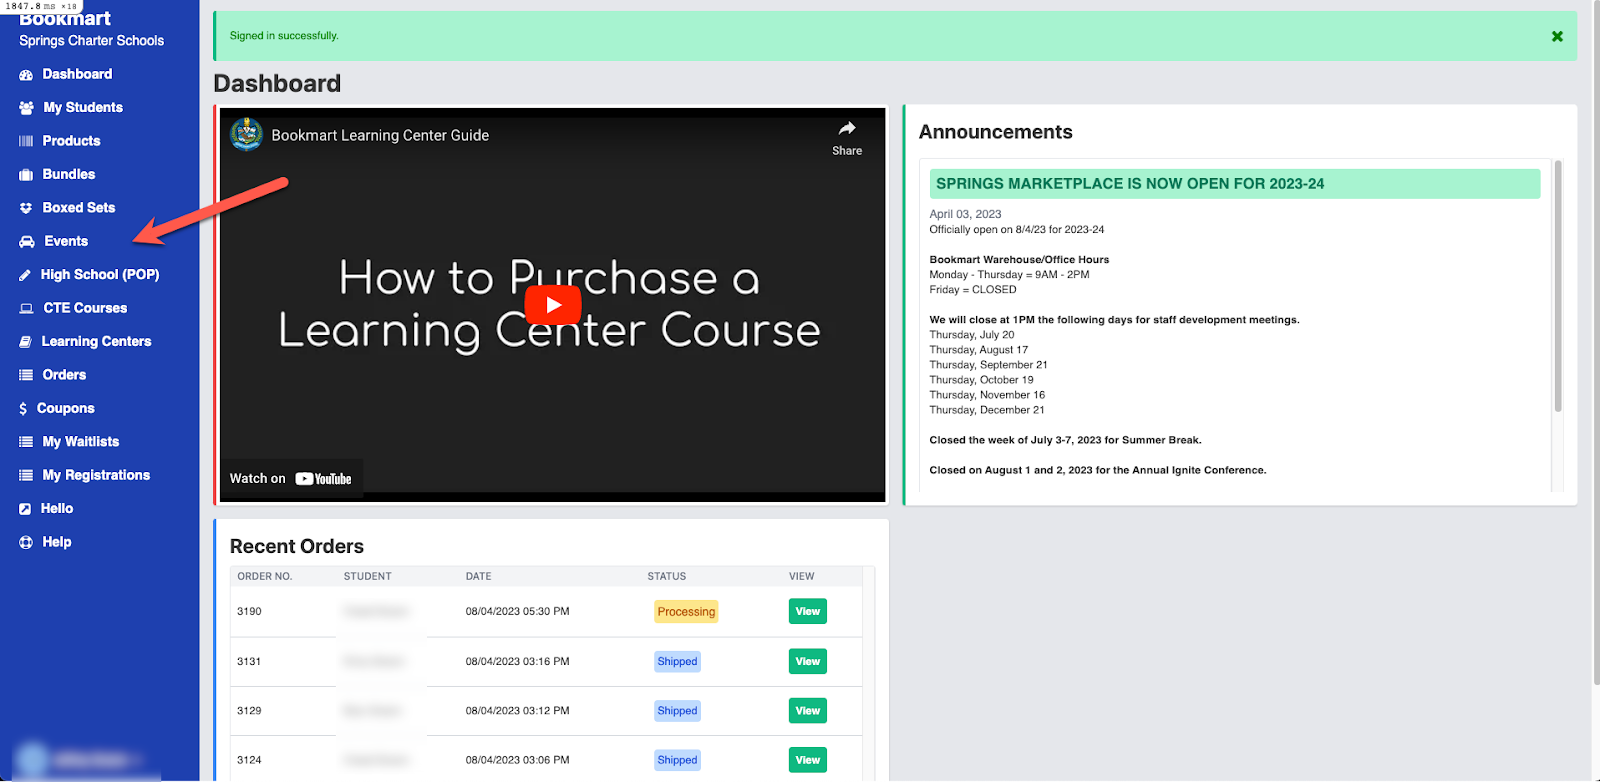Click the date 08/04/2023 05:30 PM
Screen dimensions: 1600x782
(517, 611)
